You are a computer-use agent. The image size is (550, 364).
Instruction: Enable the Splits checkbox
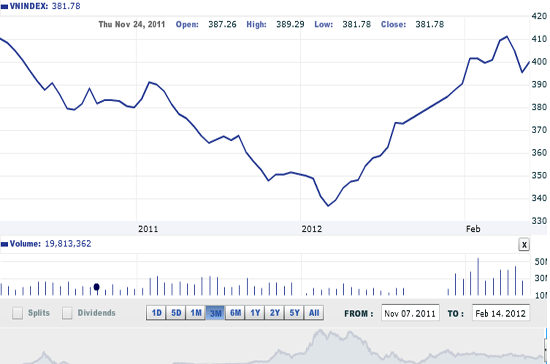pyautogui.click(x=17, y=313)
